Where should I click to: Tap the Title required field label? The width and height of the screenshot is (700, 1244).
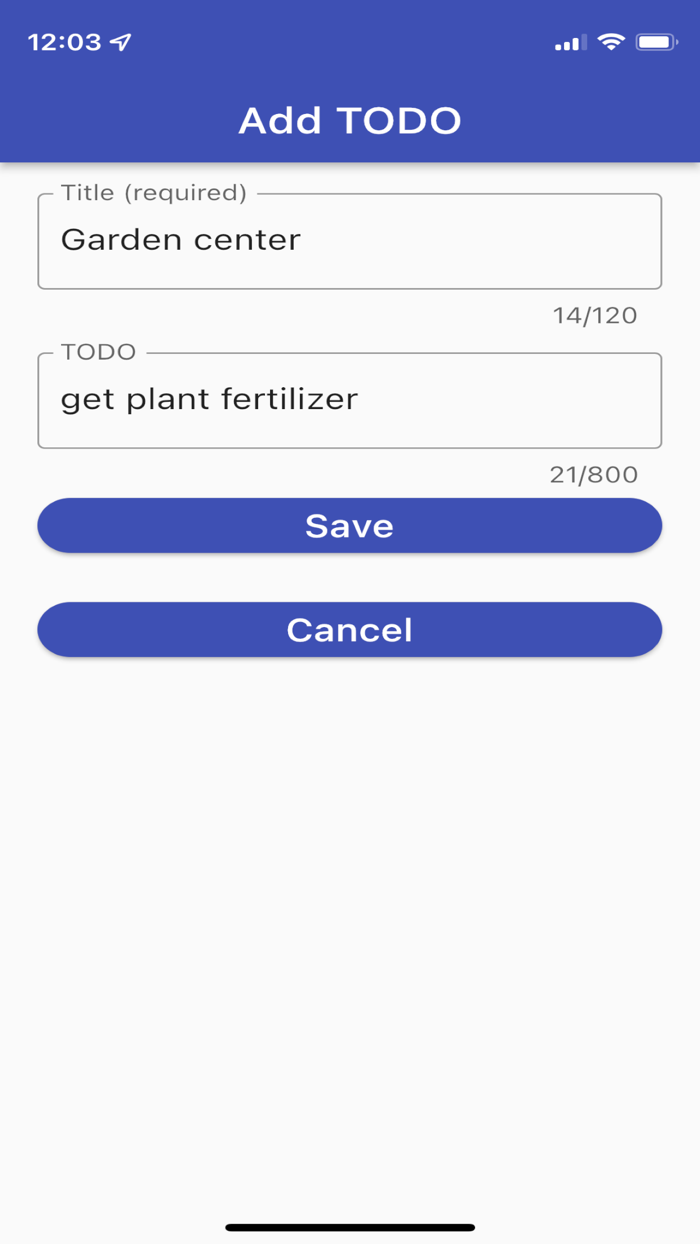click(x=153, y=193)
